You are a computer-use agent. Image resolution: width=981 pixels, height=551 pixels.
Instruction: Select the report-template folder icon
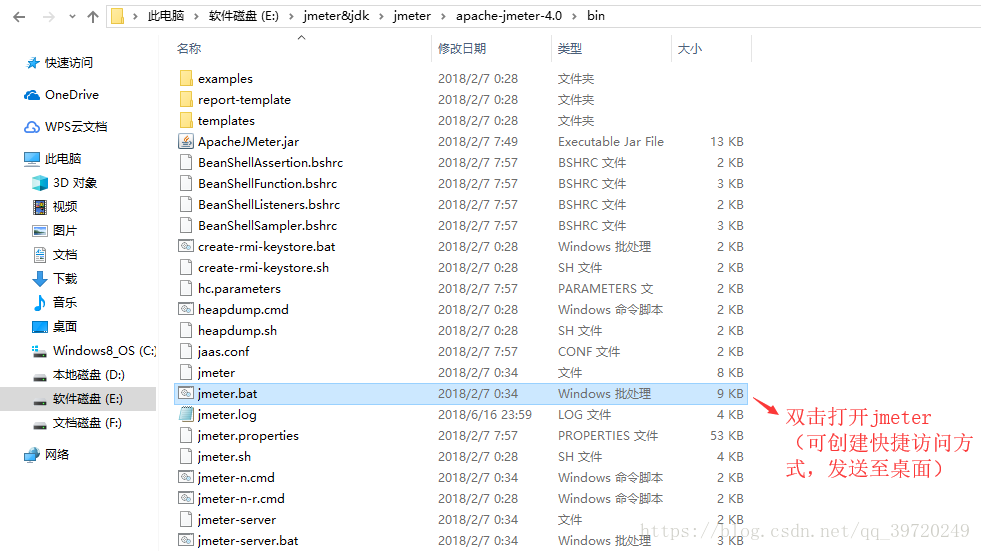[x=186, y=99]
